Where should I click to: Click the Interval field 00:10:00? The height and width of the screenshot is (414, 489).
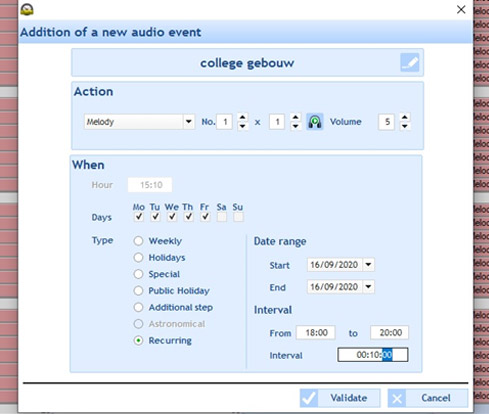373,355
